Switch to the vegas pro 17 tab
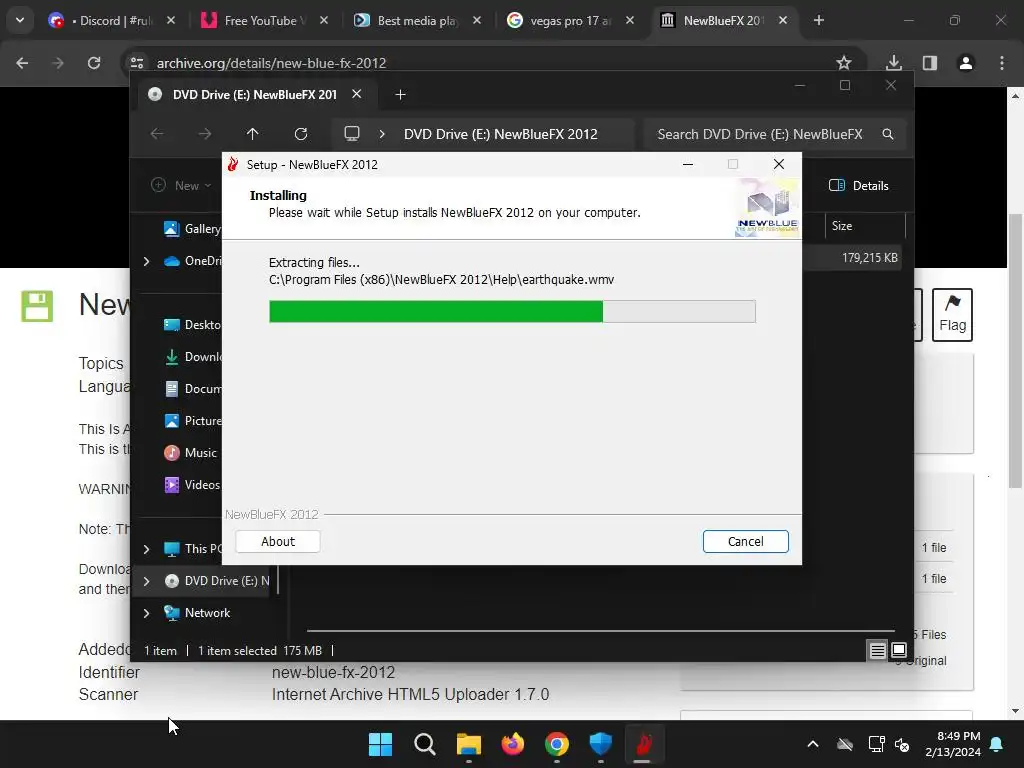 569,21
